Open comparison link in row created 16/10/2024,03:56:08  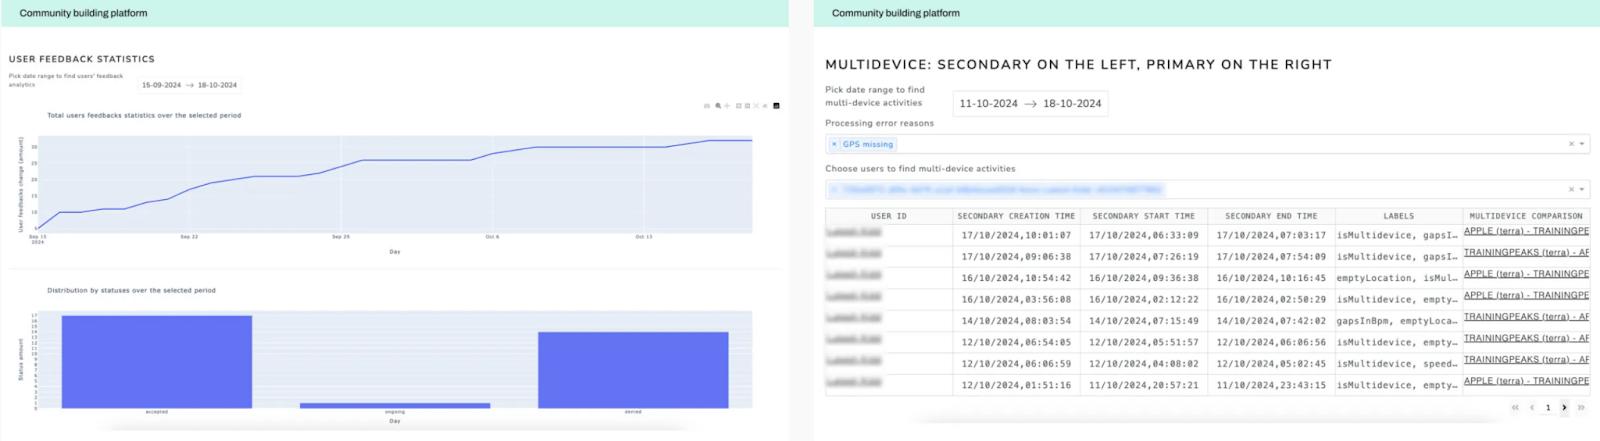tap(1526, 295)
